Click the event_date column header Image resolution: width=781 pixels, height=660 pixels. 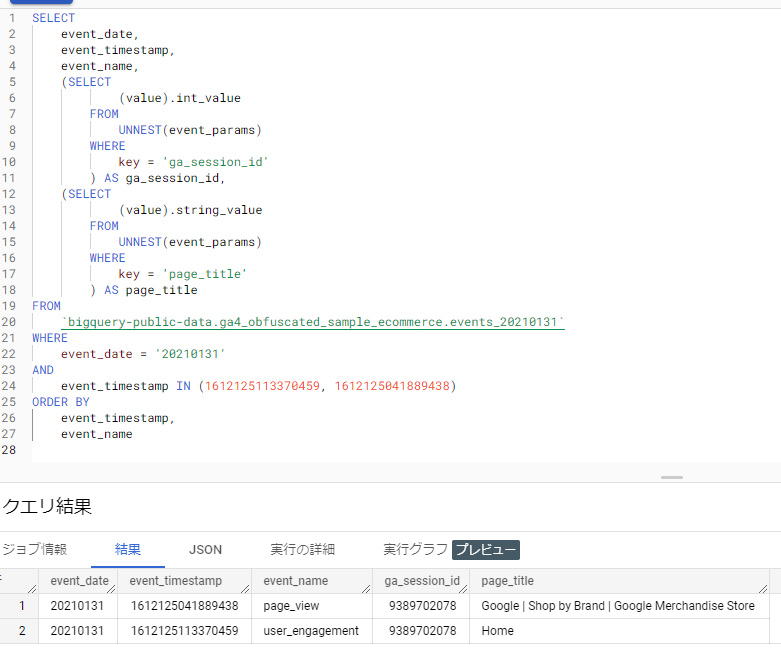click(x=79, y=581)
